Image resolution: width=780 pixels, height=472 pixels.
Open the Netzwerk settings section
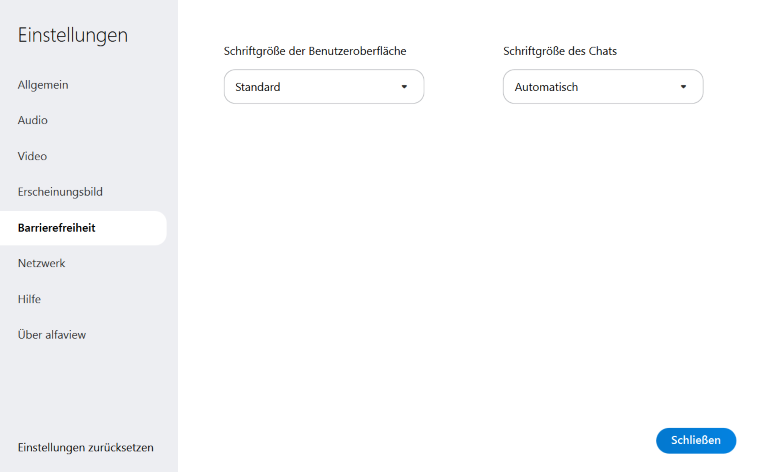pyautogui.click(x=41, y=263)
